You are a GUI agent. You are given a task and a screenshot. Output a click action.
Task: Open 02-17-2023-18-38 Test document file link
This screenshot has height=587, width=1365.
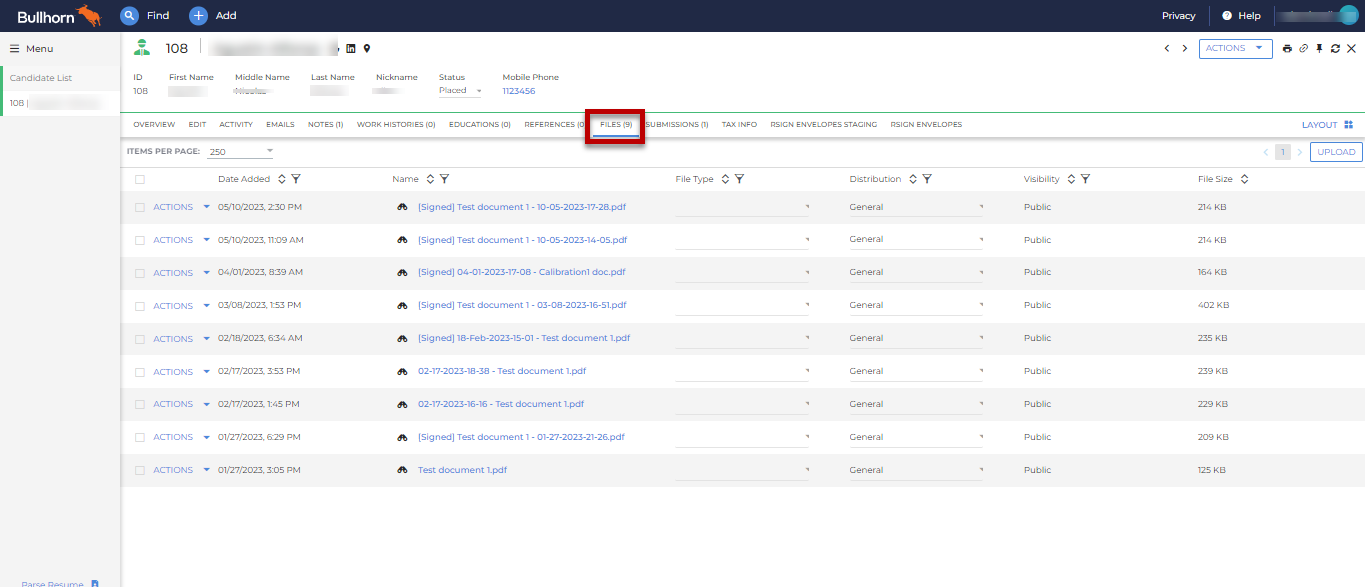tap(501, 371)
